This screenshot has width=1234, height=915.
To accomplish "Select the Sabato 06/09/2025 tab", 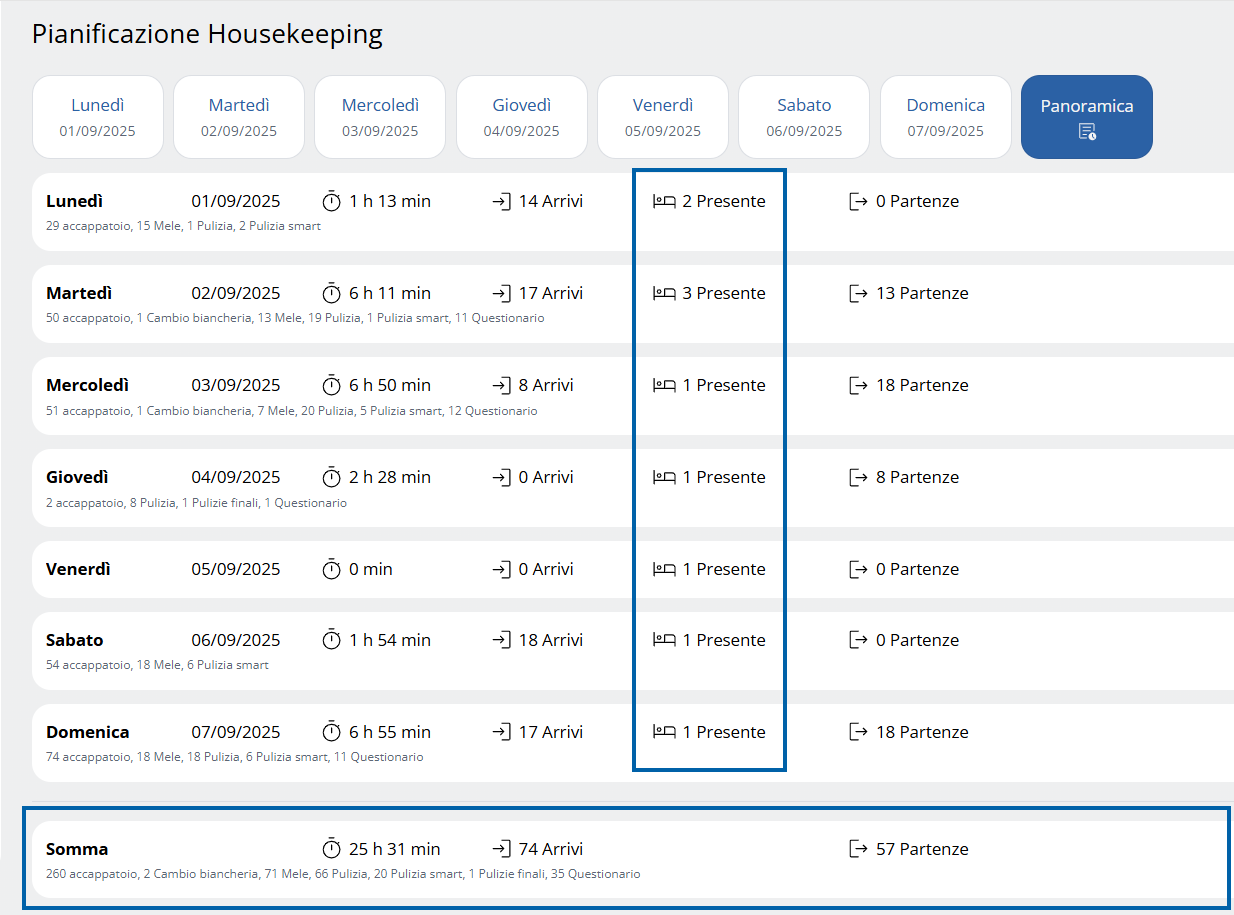I will click(x=804, y=117).
